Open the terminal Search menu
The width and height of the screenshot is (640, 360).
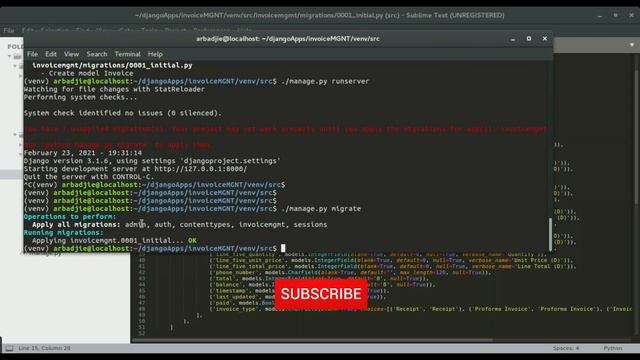(97, 54)
